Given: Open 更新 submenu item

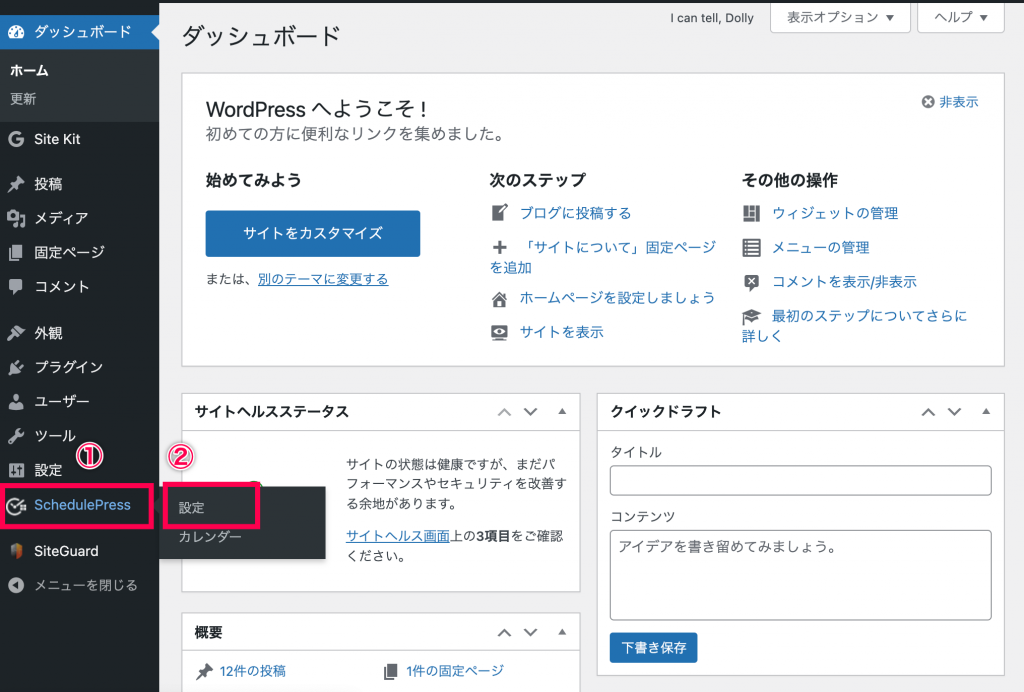Looking at the screenshot, I should point(23,99).
